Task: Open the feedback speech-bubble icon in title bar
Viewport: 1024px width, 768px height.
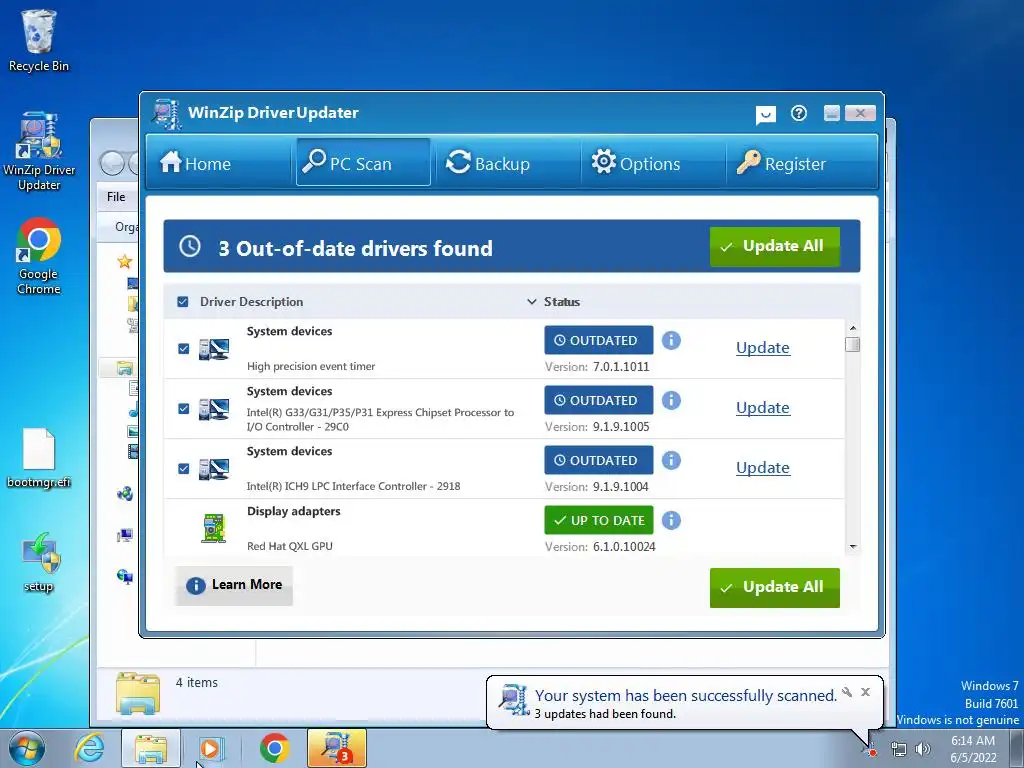Action: tap(765, 115)
